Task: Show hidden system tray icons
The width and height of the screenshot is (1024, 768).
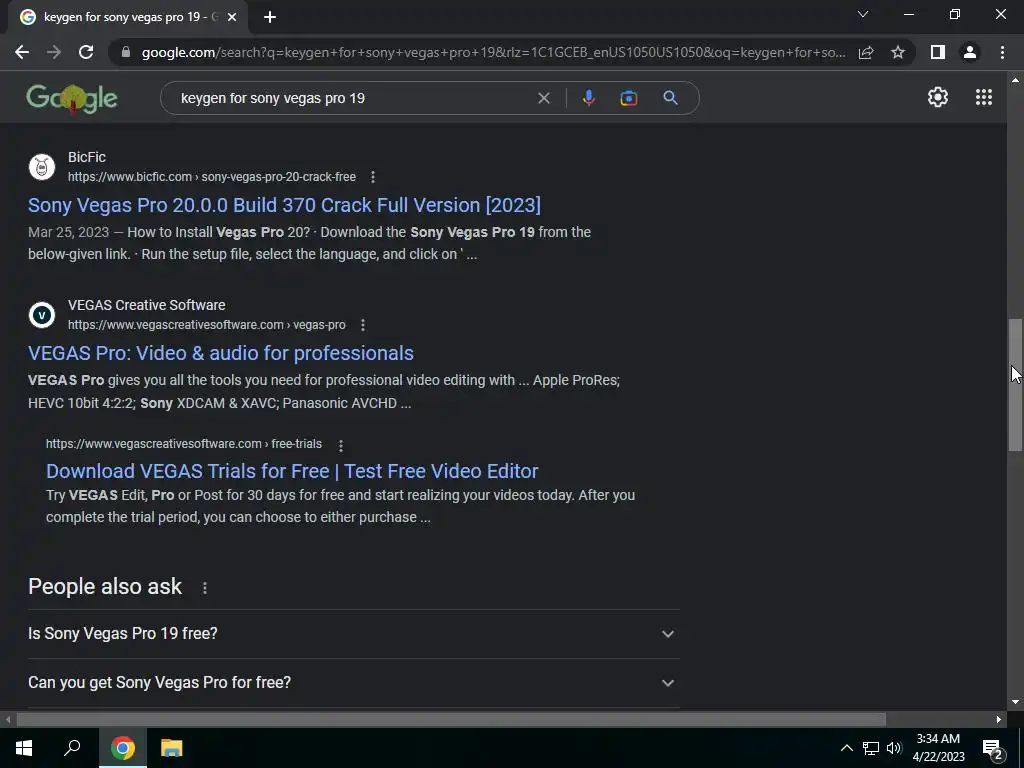Action: [846, 748]
